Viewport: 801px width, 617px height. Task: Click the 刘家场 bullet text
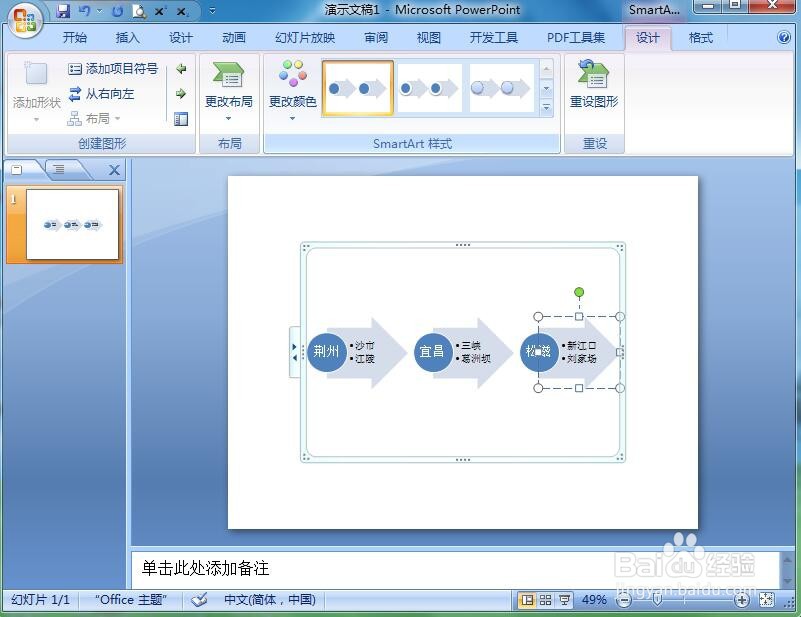[582, 359]
